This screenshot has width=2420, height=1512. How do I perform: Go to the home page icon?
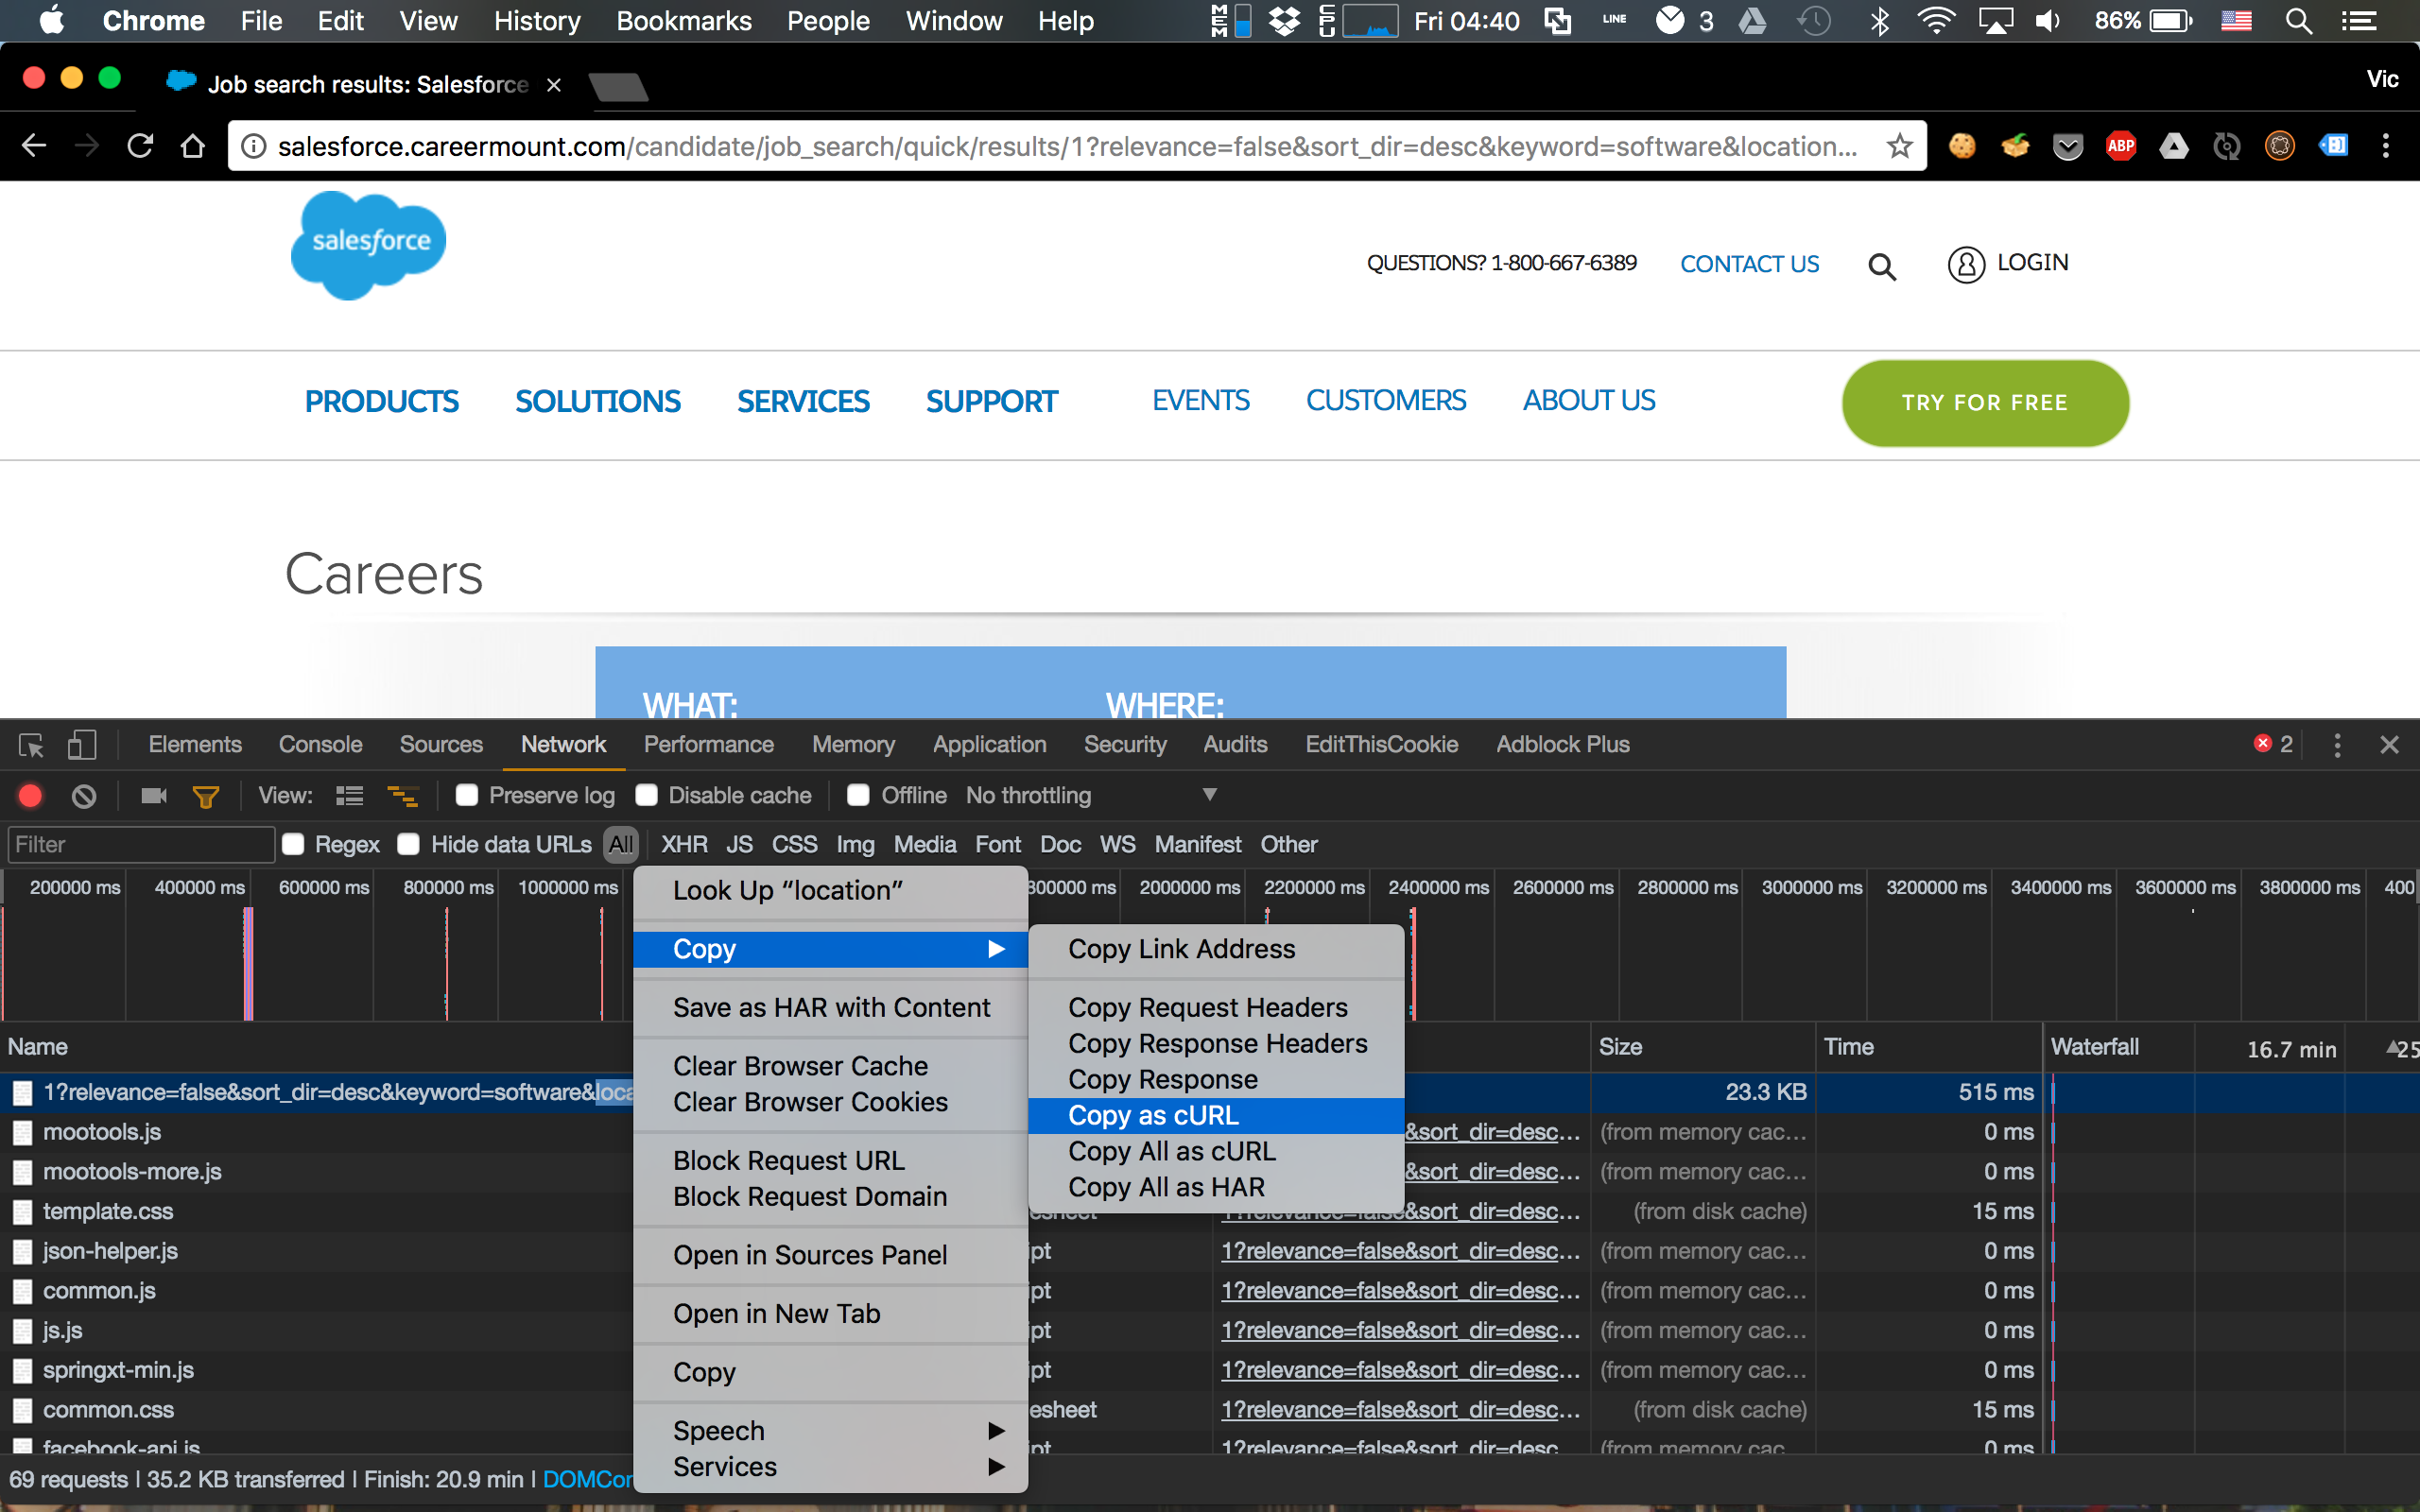pyautogui.click(x=193, y=146)
